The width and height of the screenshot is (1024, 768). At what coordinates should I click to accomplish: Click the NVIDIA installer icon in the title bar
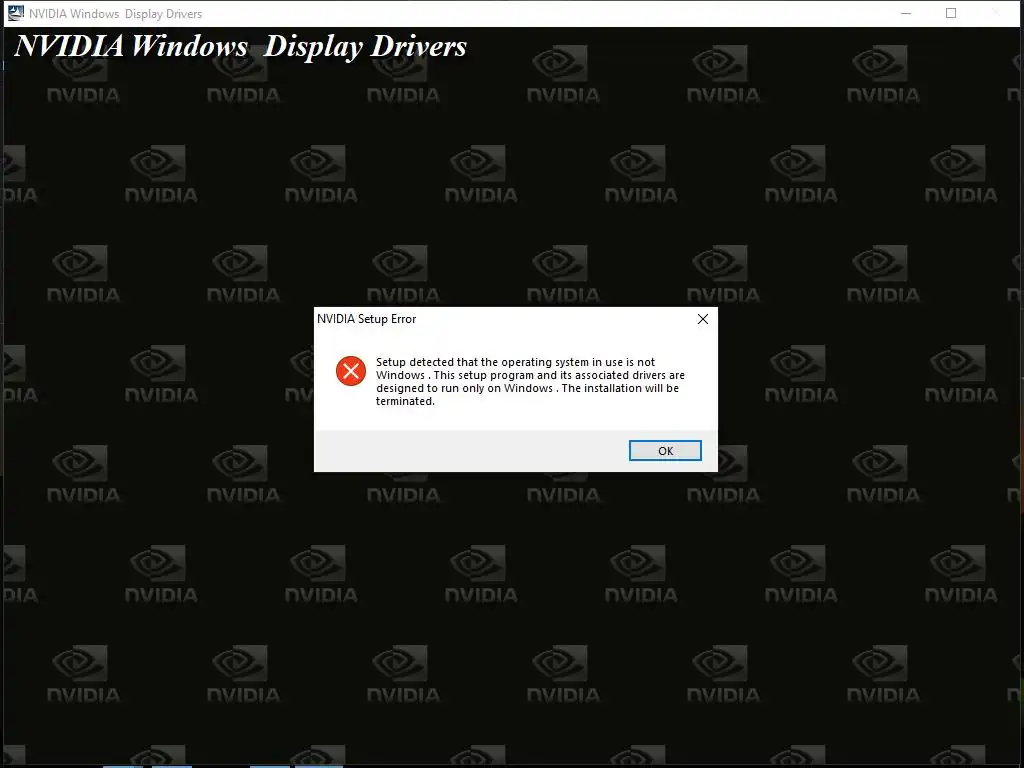click(x=16, y=13)
